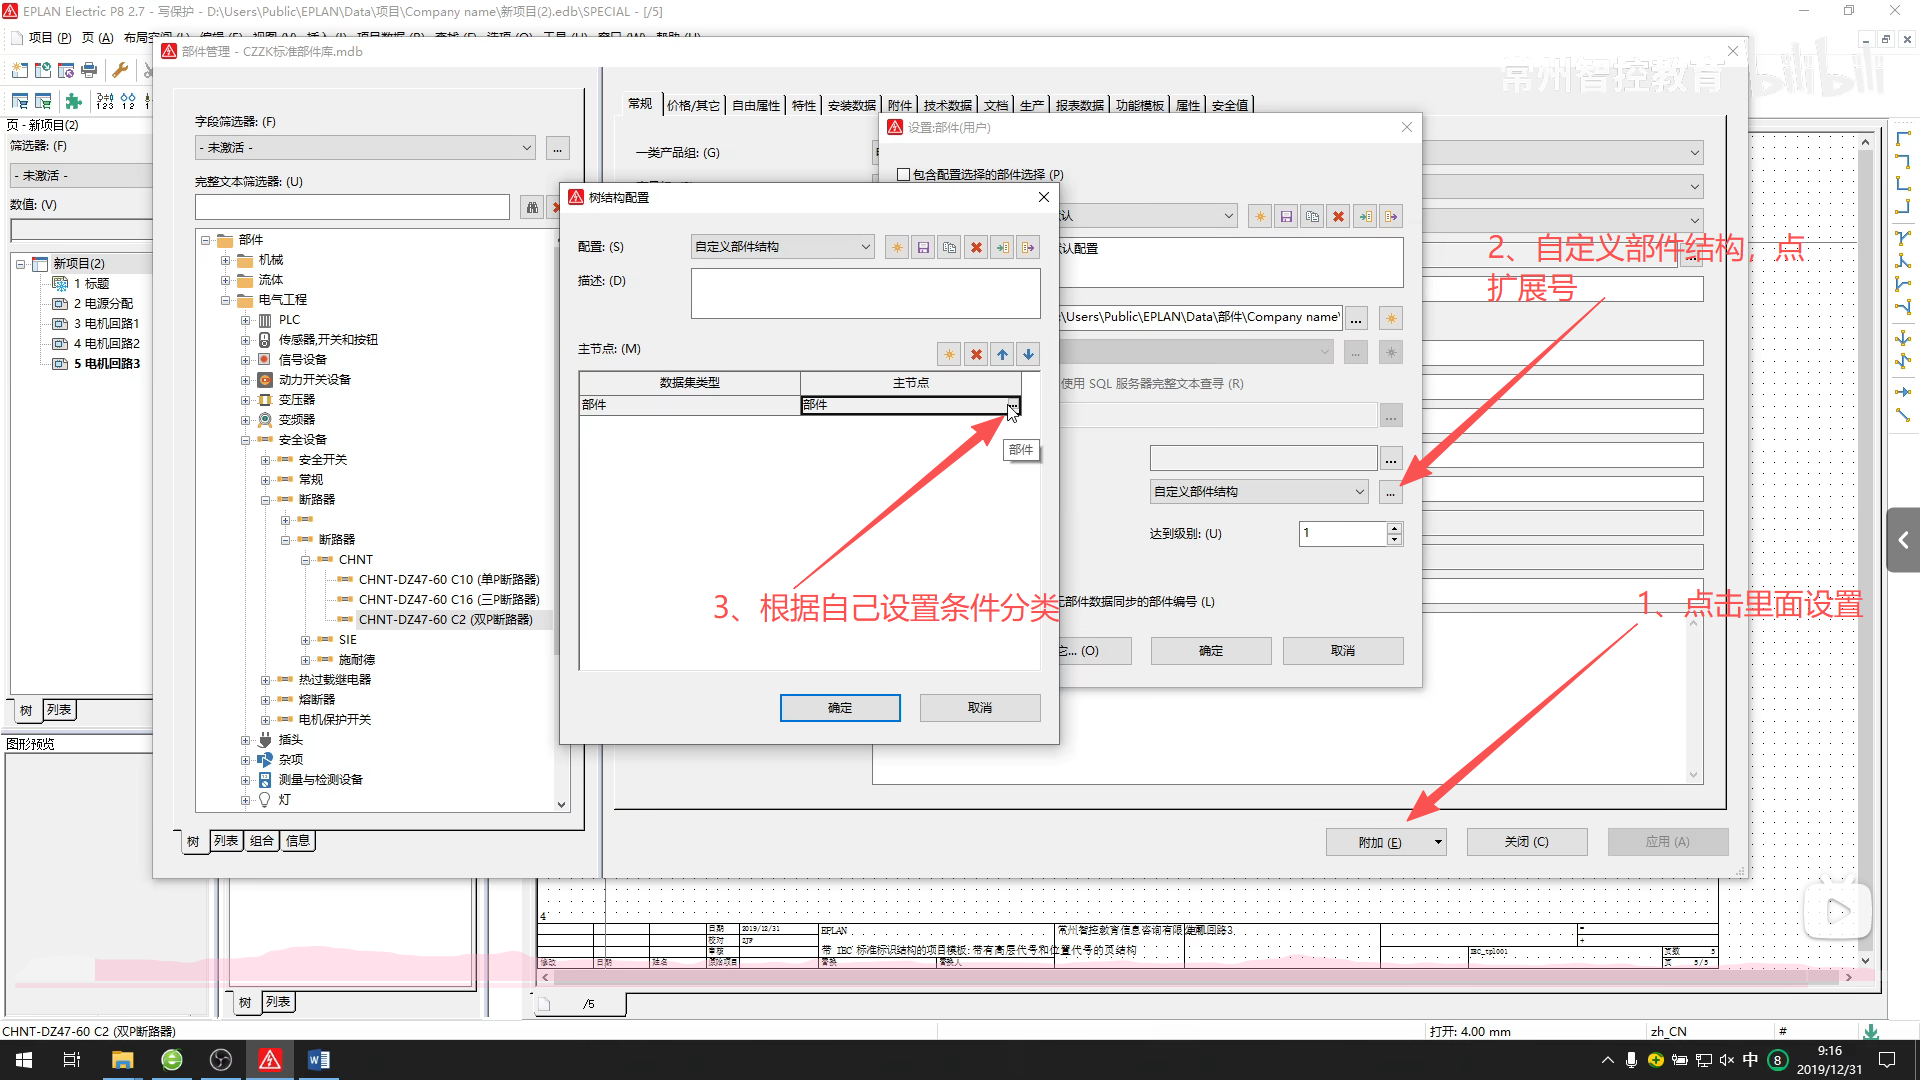Delete the selected main node
The image size is (1920, 1080).
(976, 354)
